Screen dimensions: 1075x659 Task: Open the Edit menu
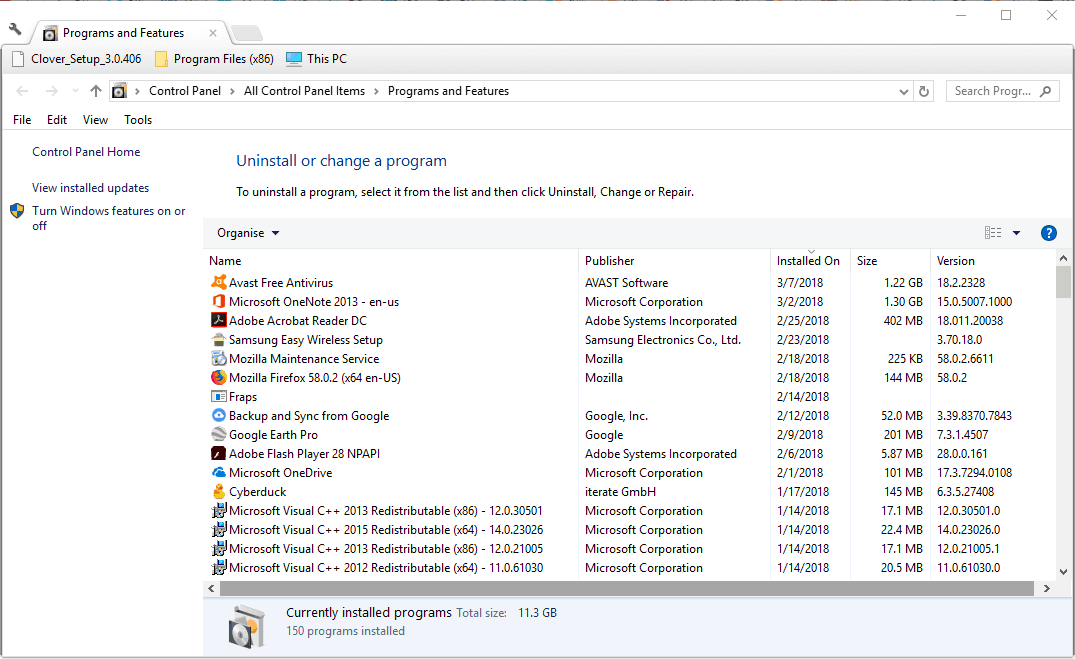pos(57,120)
